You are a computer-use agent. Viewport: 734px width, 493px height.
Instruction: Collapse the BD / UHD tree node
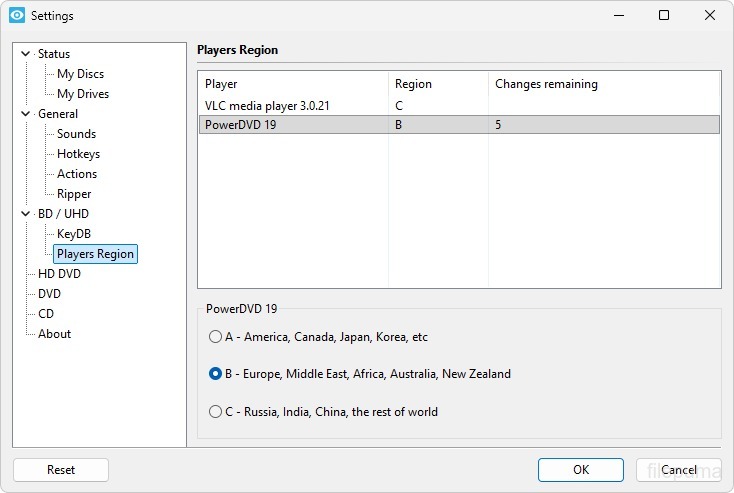25,214
